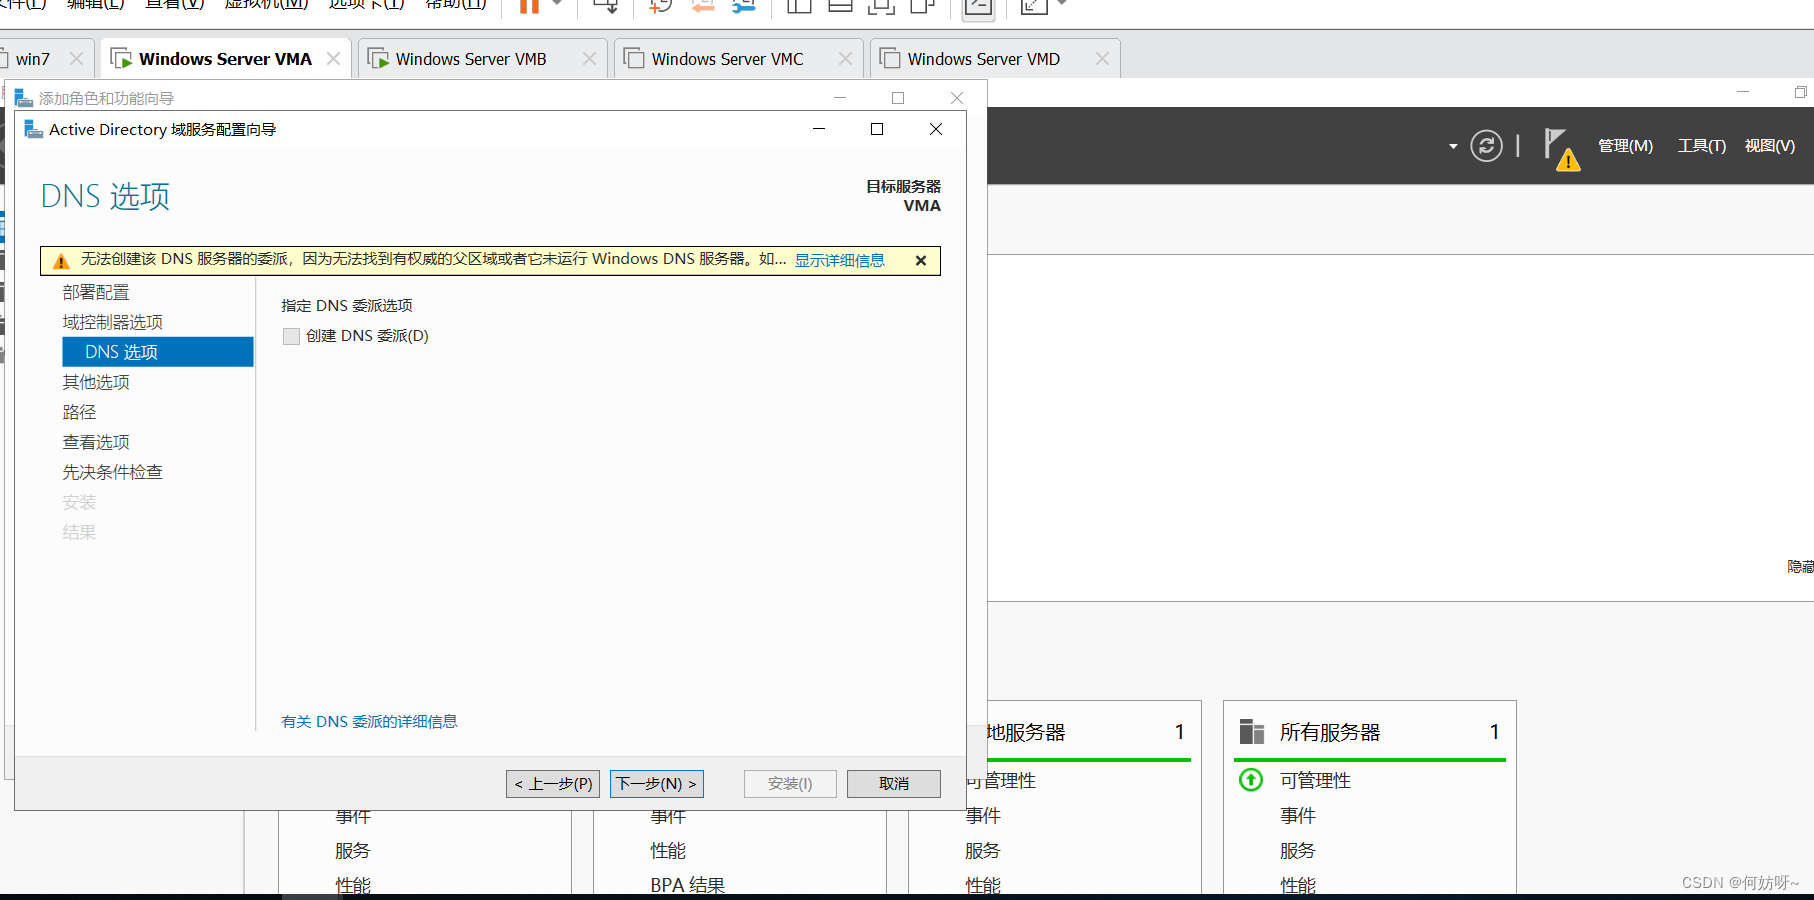Click the Active Directory wizard title bar icon
Screen dimensions: 1814x900
[x=33, y=129]
